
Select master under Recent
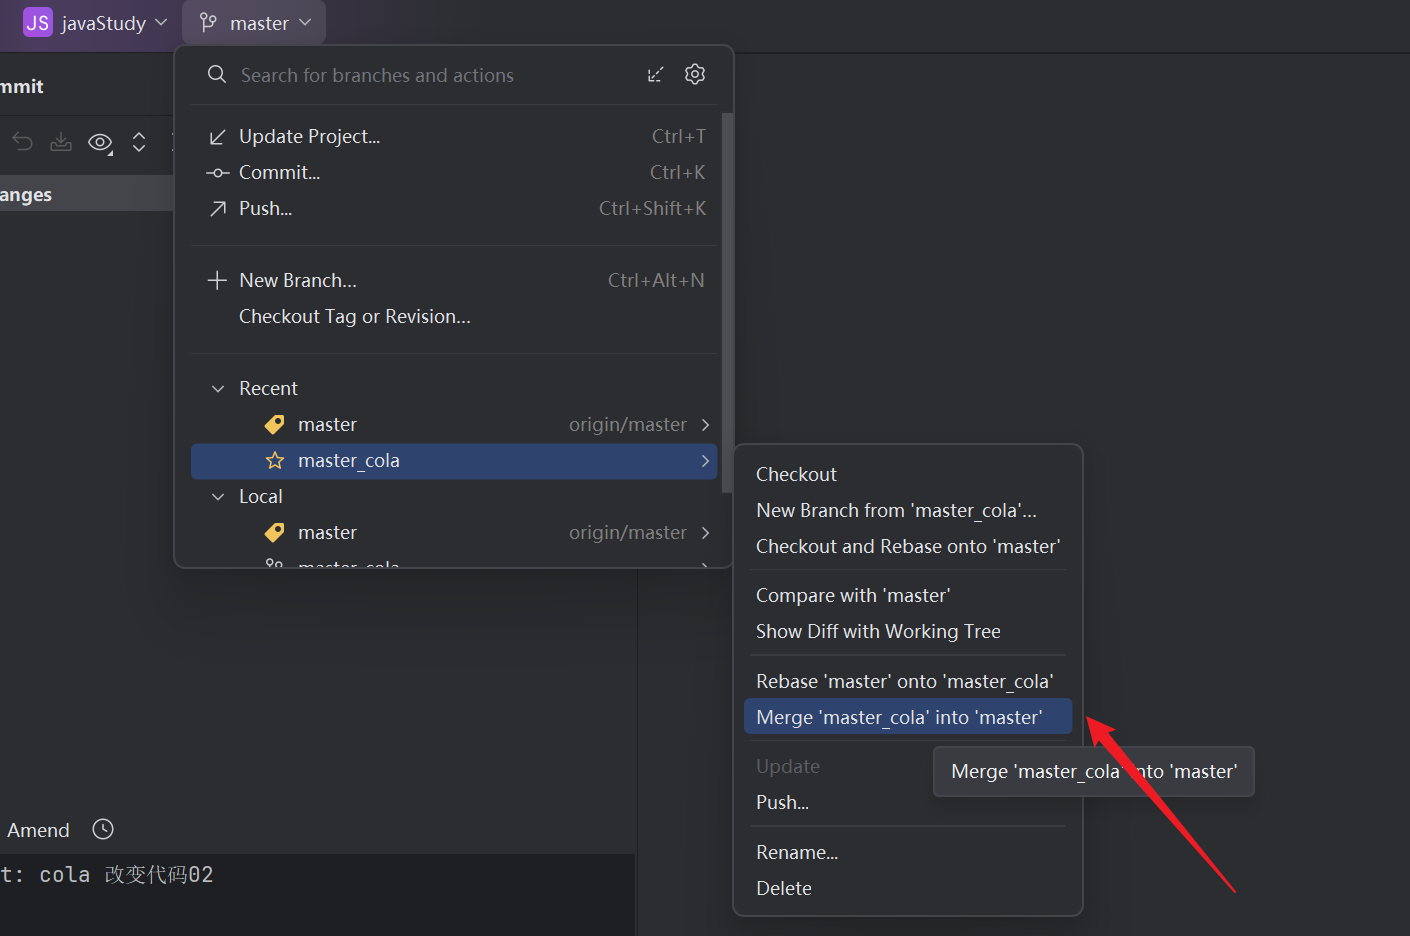[455, 424]
